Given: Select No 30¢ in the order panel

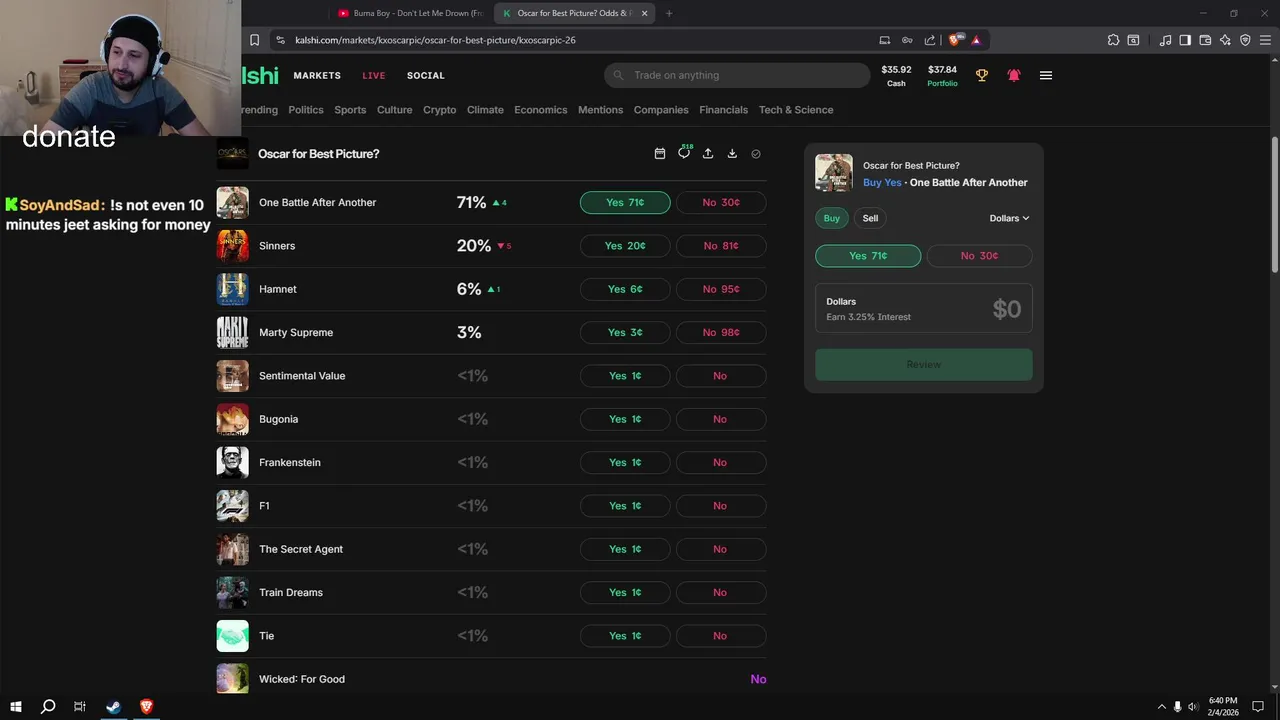Looking at the screenshot, I should (x=980, y=256).
